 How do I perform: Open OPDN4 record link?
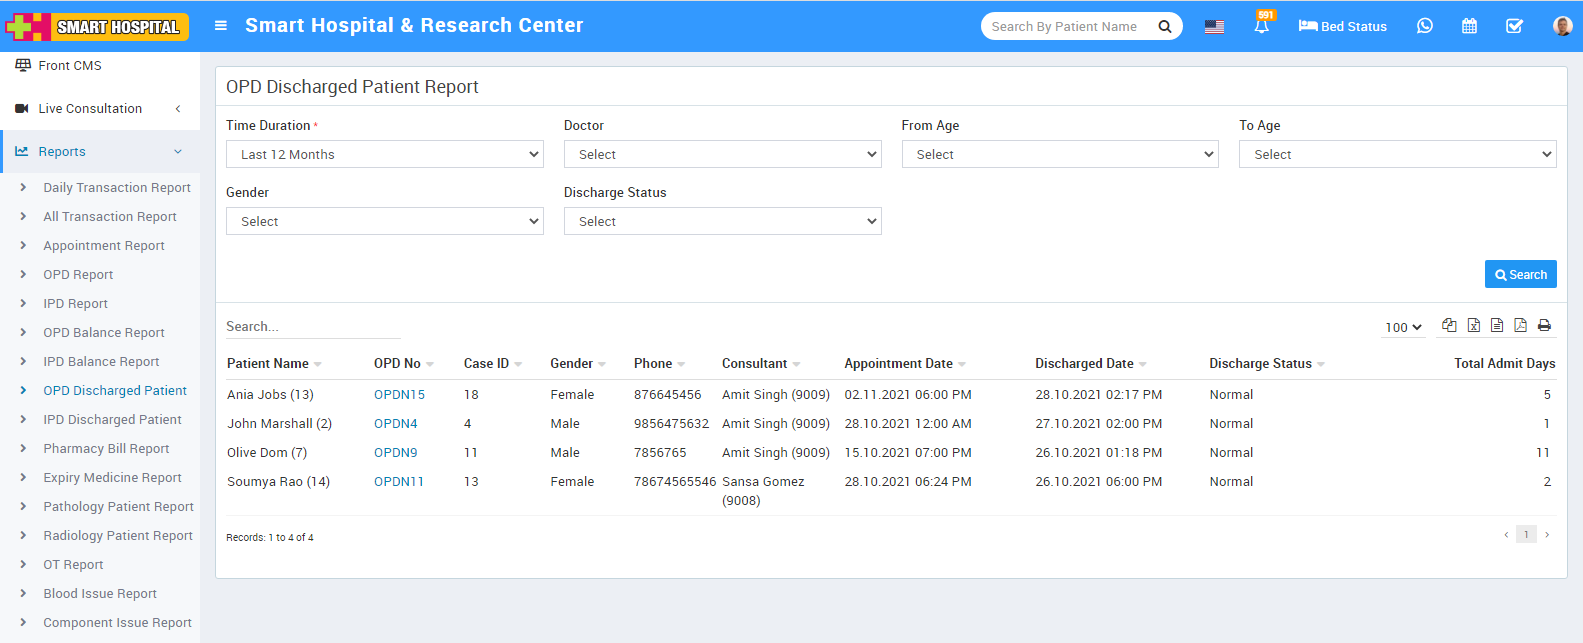click(396, 424)
